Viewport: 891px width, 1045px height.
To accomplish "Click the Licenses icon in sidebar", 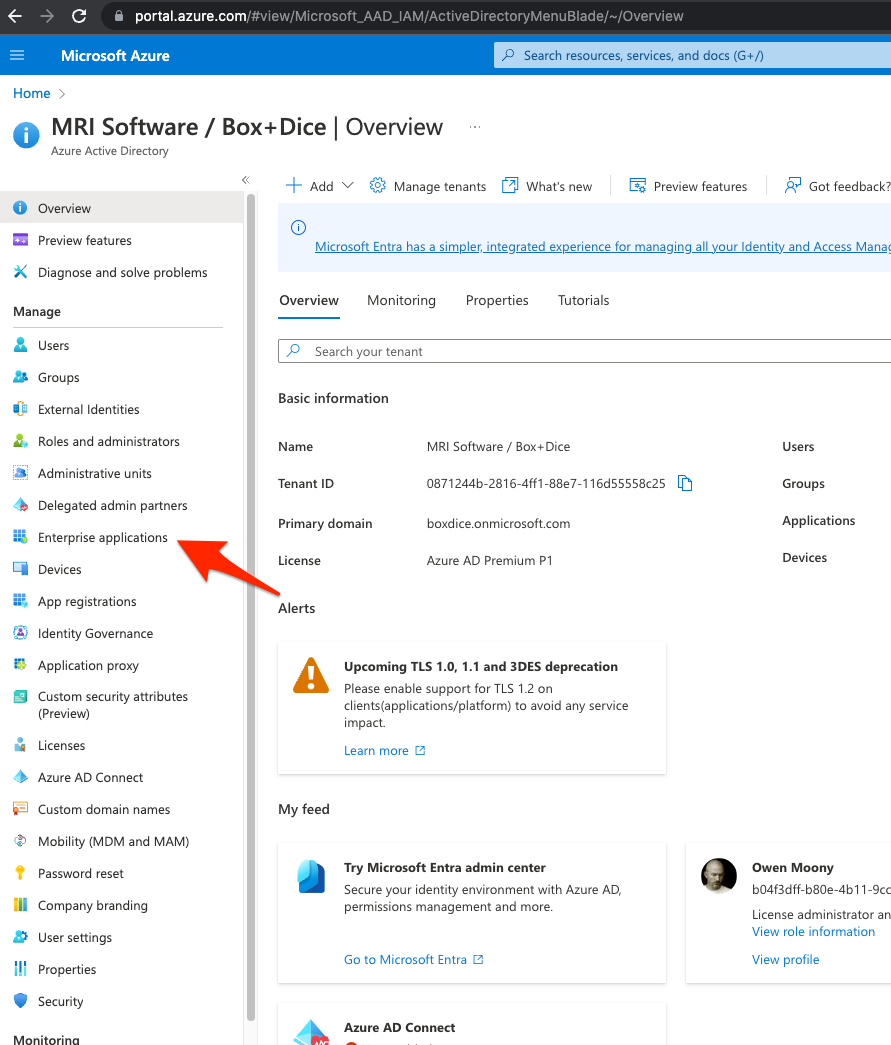I will coord(21,744).
